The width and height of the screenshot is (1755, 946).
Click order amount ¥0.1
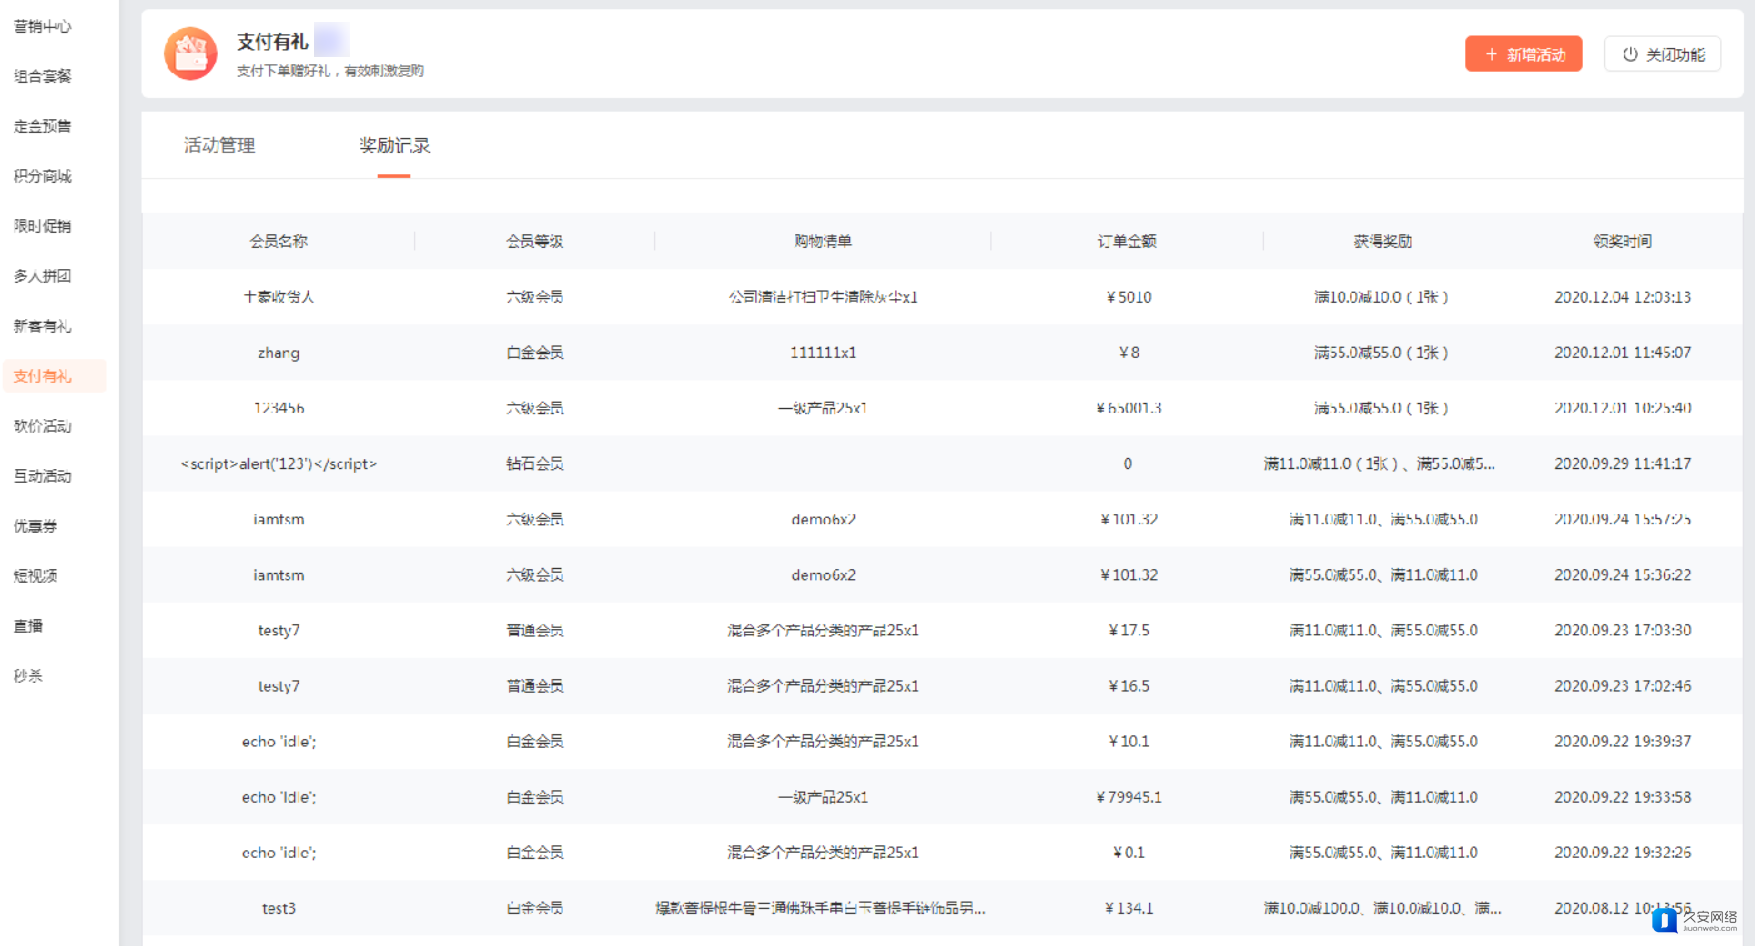(x=1129, y=852)
